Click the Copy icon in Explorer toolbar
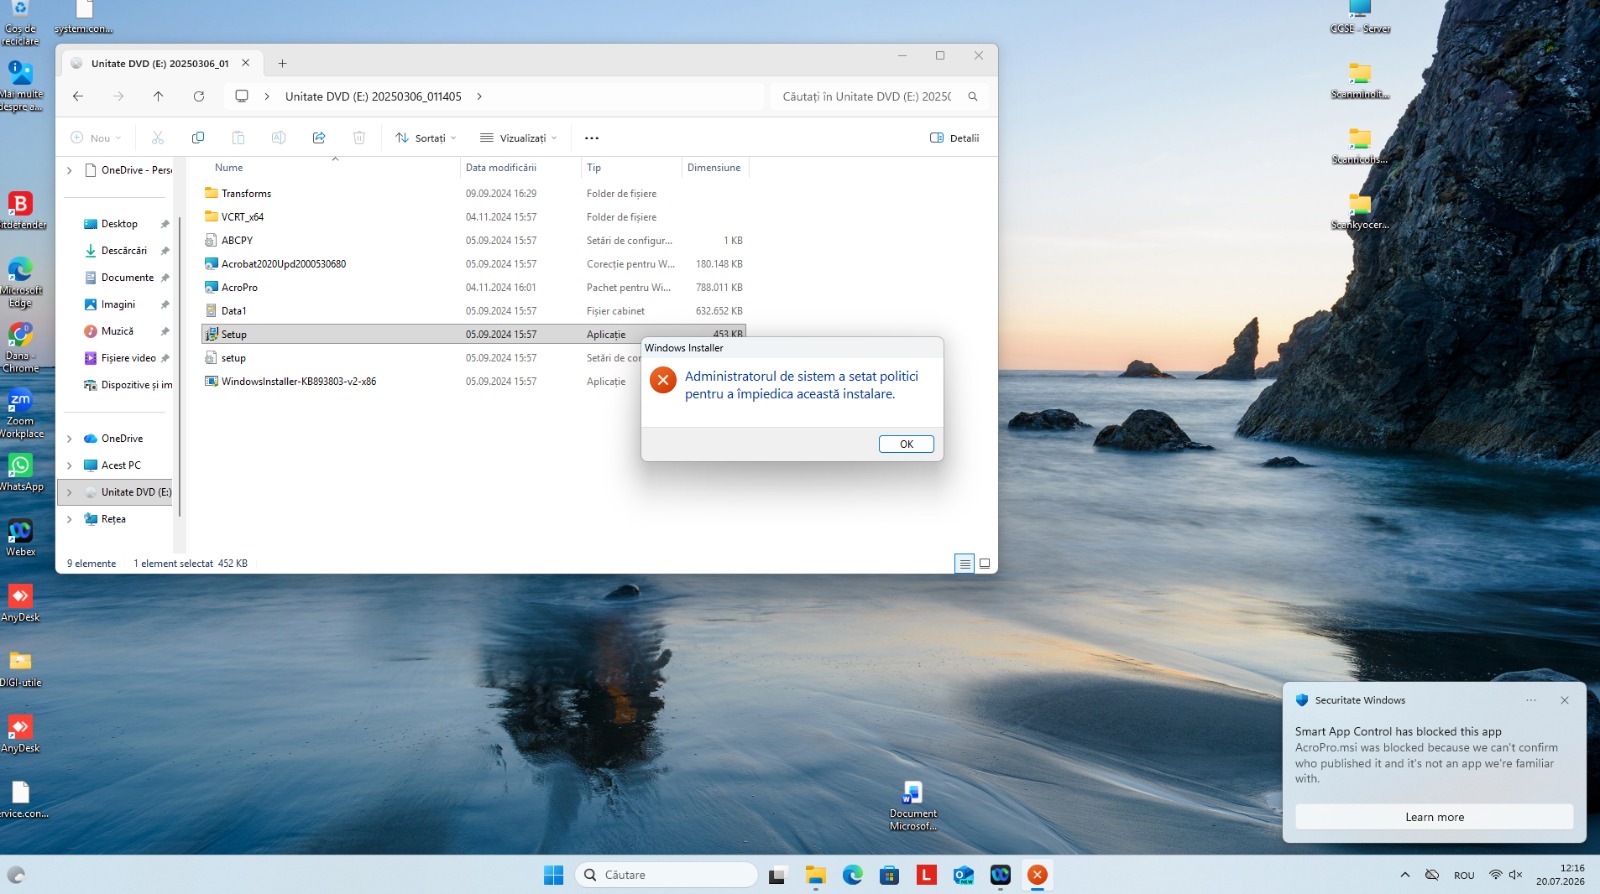 [198, 138]
